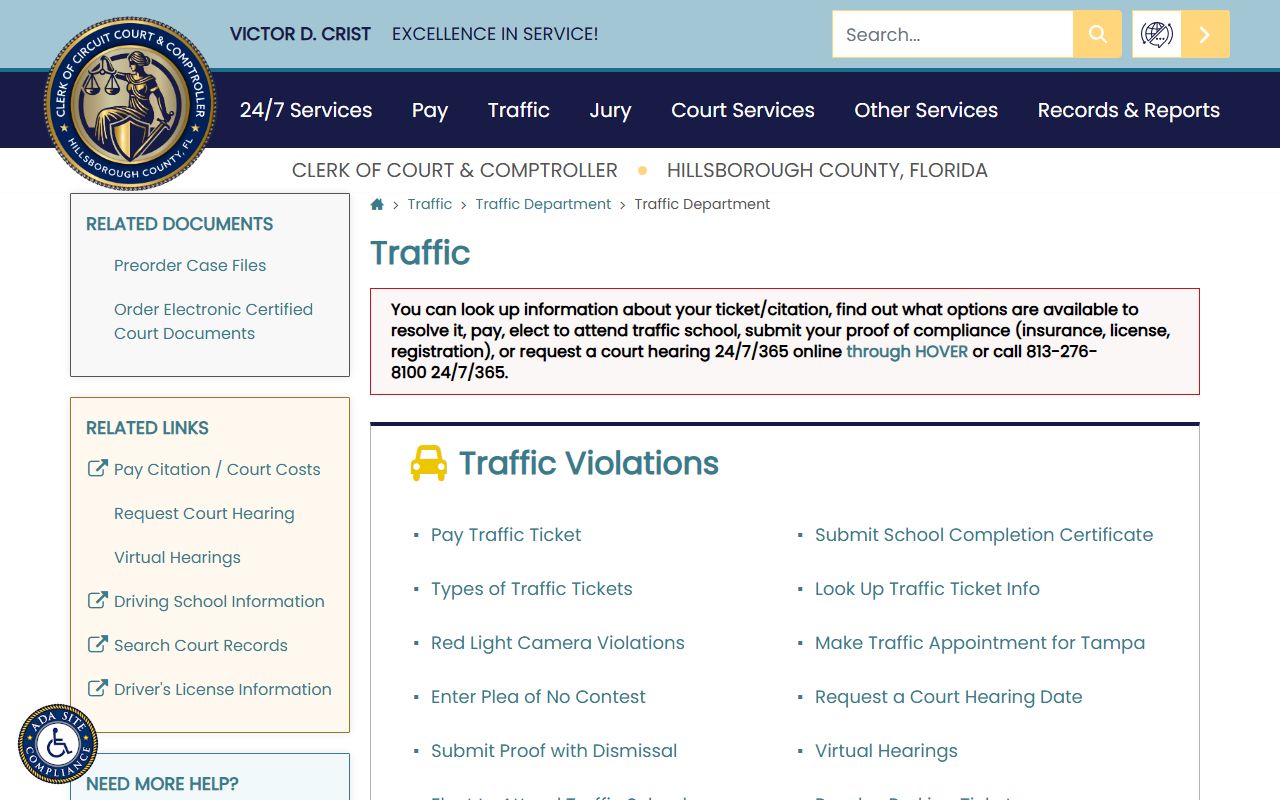
Task: Click the Clerk of Circuit Court seal logo
Action: coord(130,104)
